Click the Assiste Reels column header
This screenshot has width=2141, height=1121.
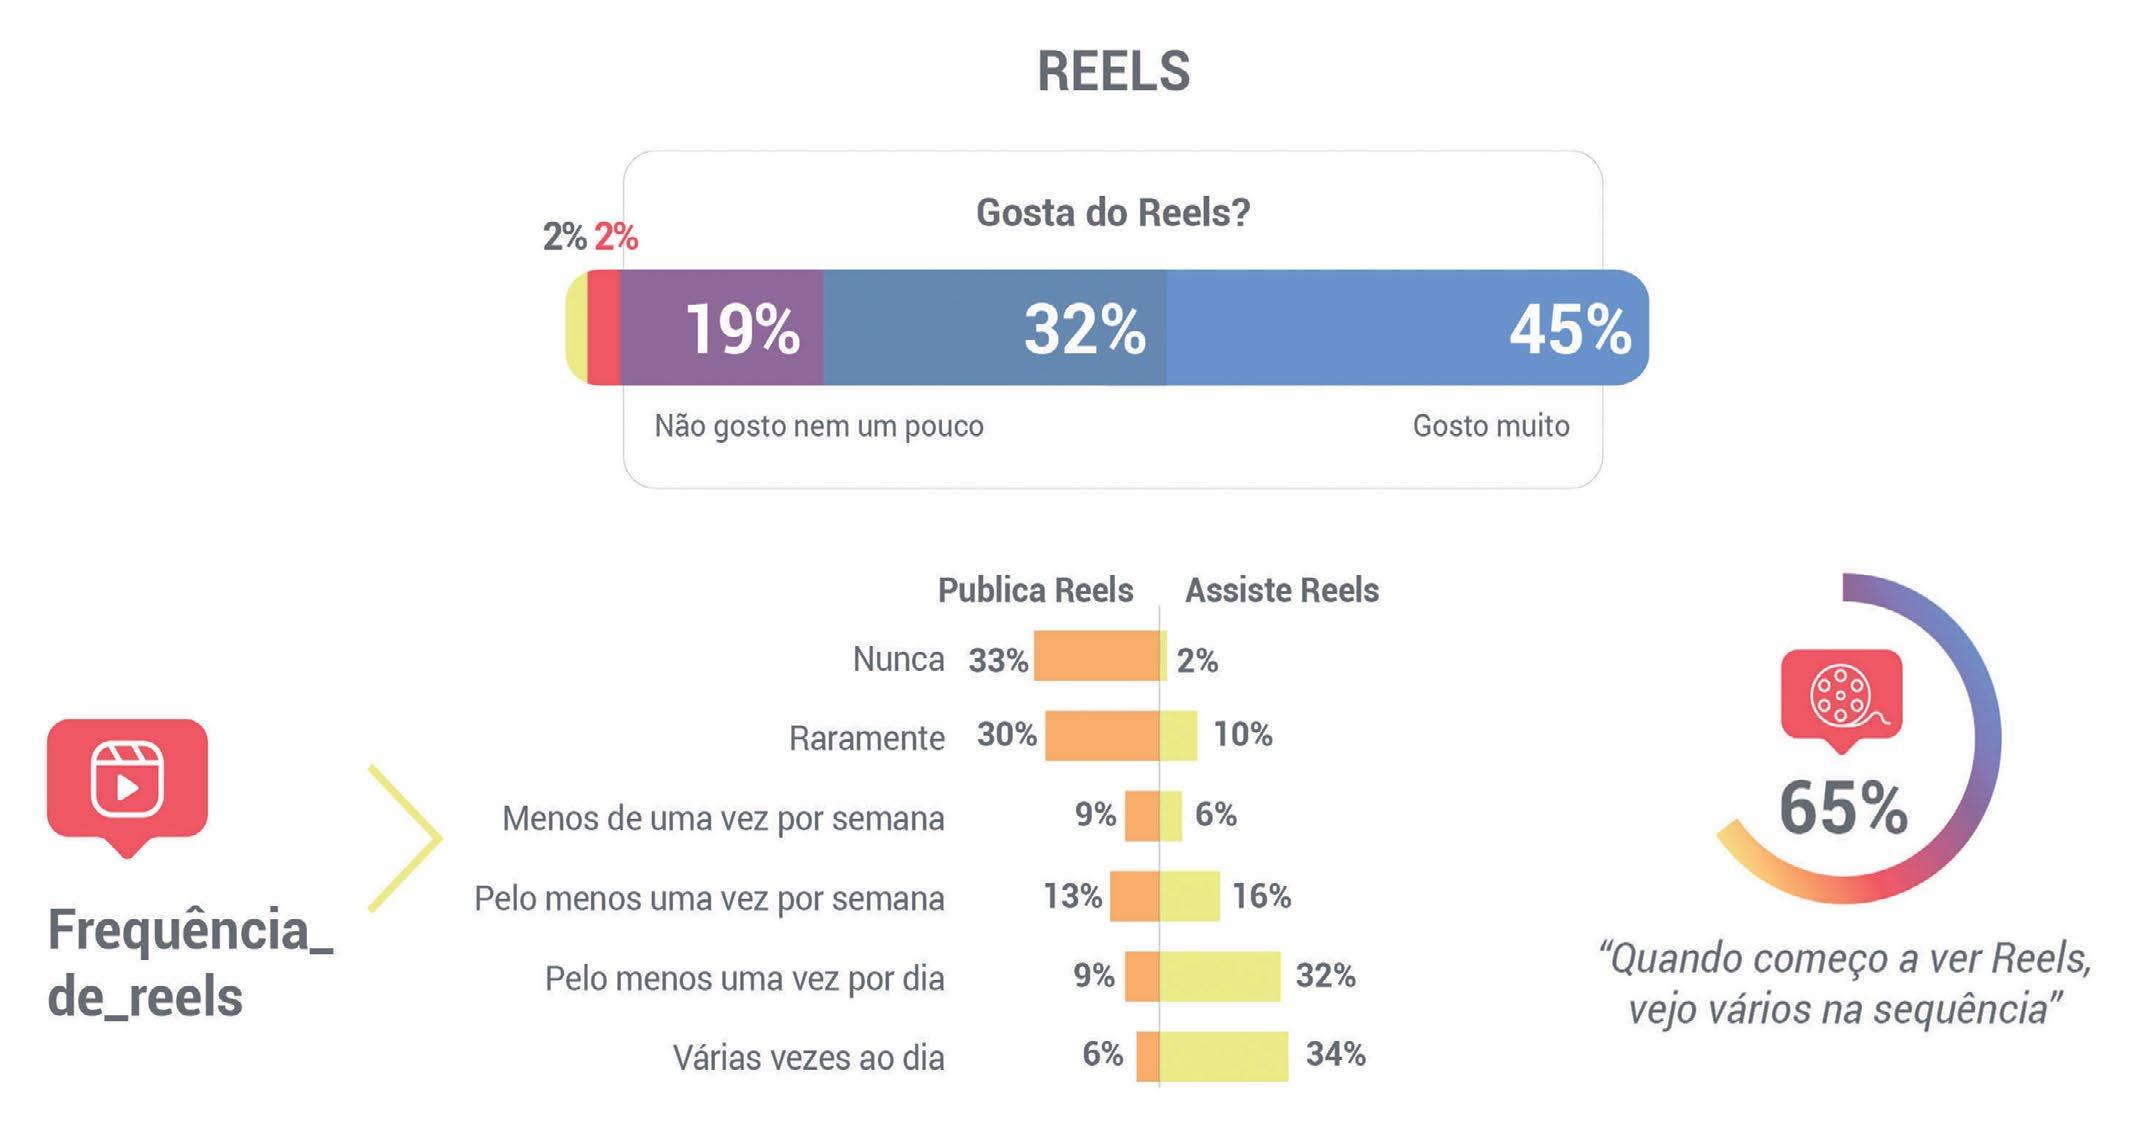1281,590
